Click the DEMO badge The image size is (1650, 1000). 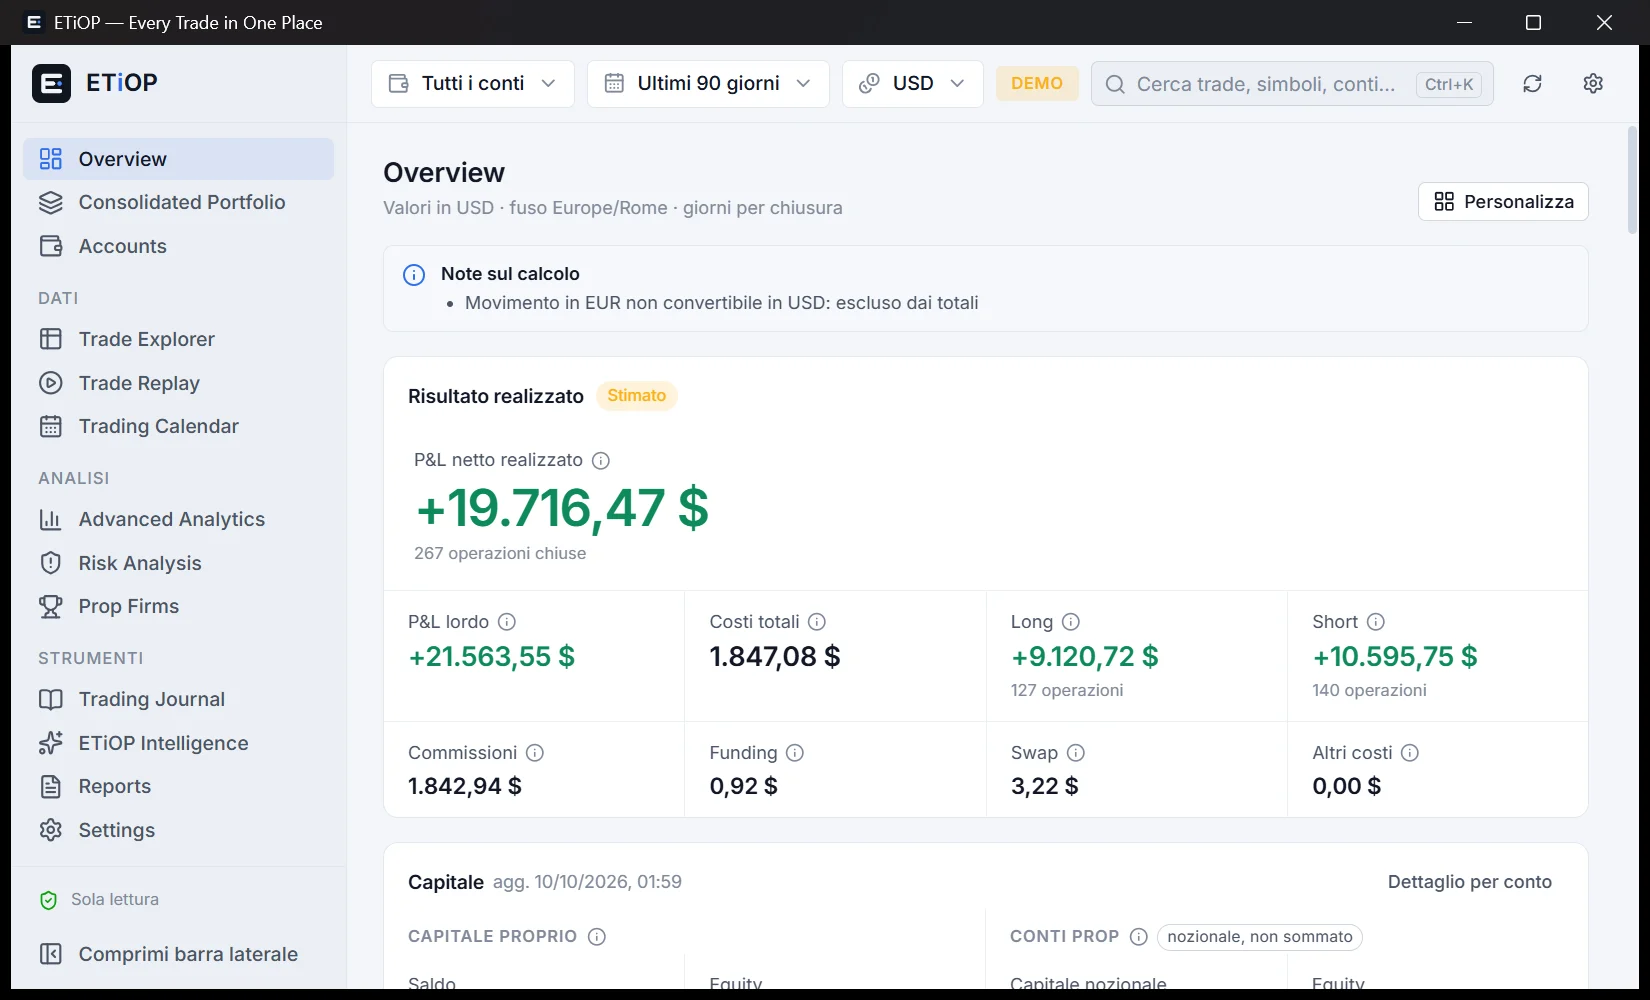click(1037, 83)
